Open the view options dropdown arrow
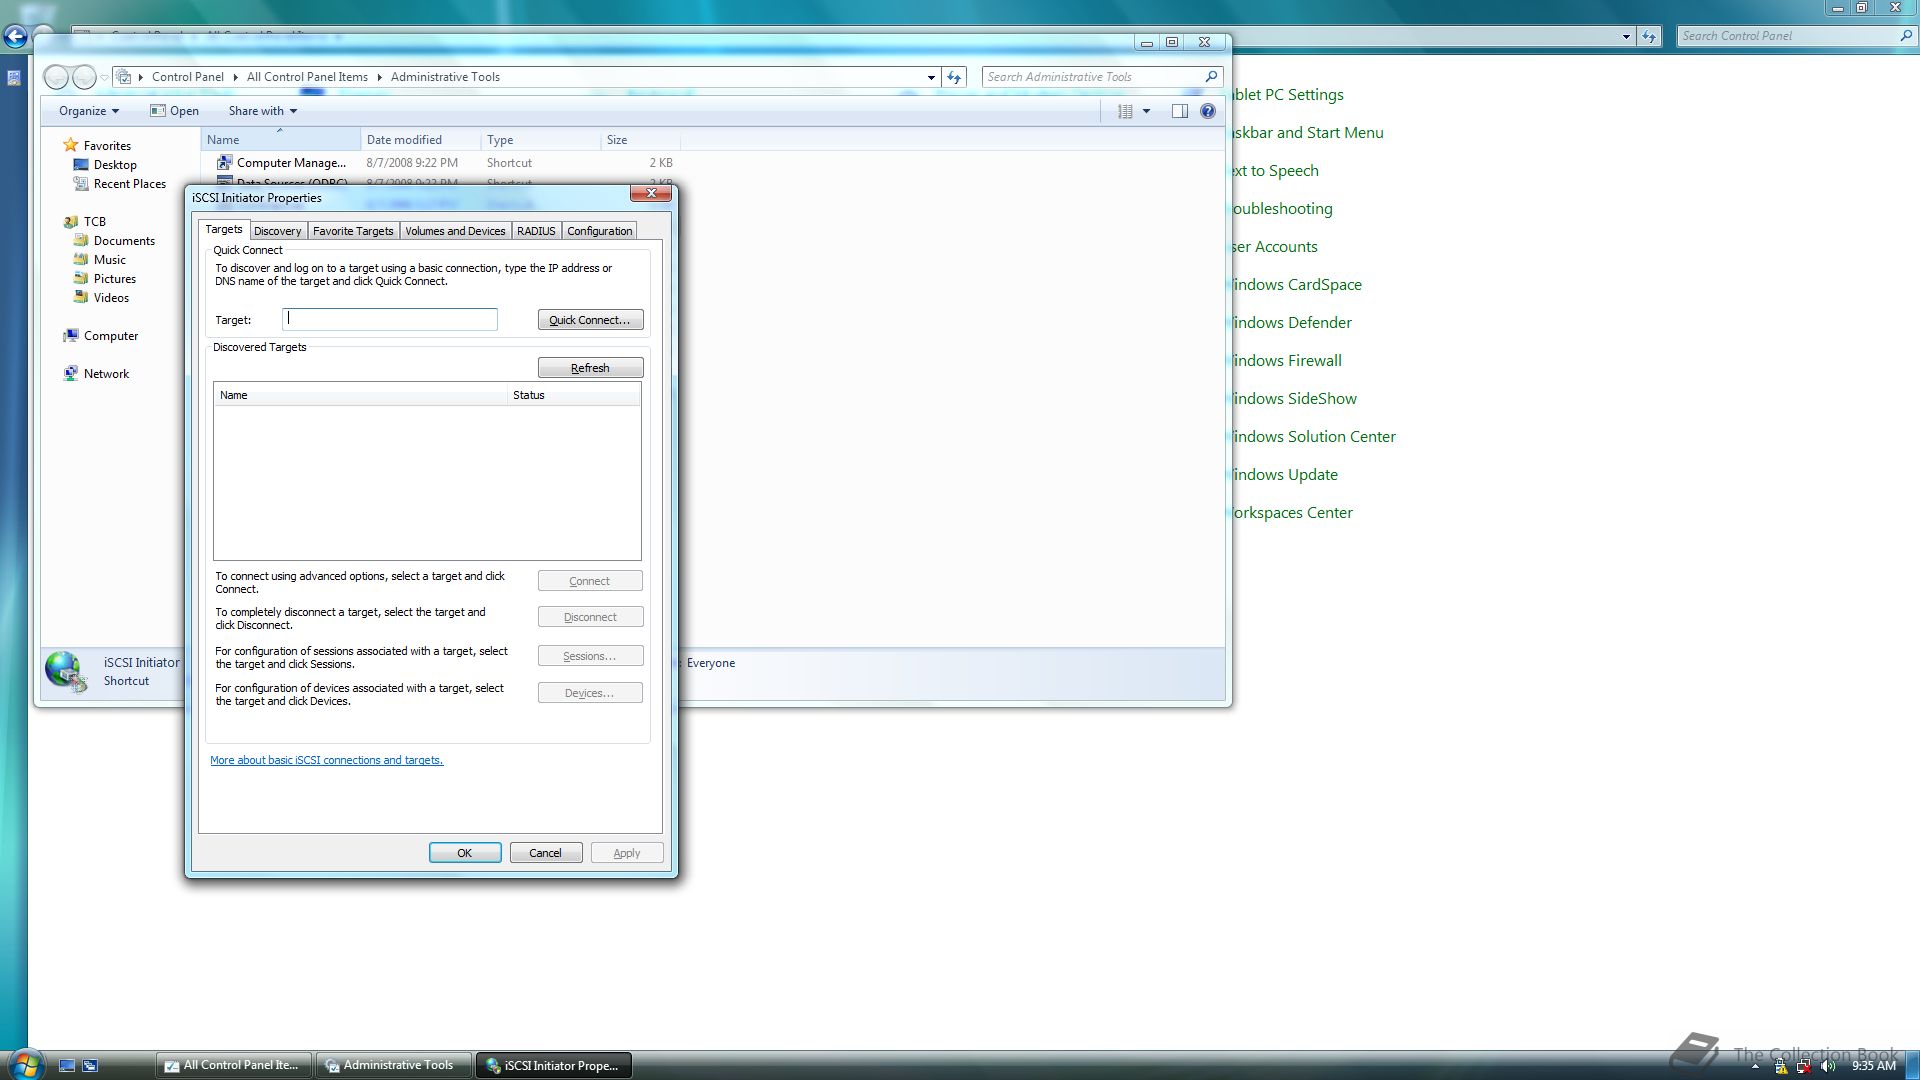This screenshot has width=1920, height=1080. (x=1146, y=111)
